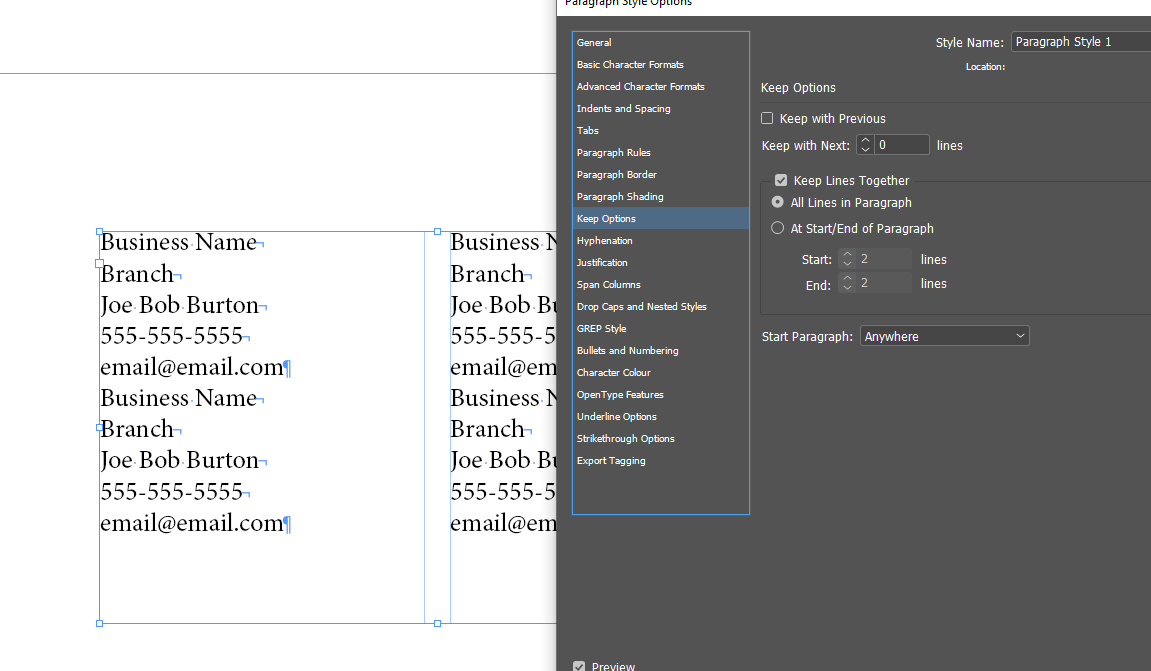
Task: Uncheck the Preview option
Action: tap(578, 664)
